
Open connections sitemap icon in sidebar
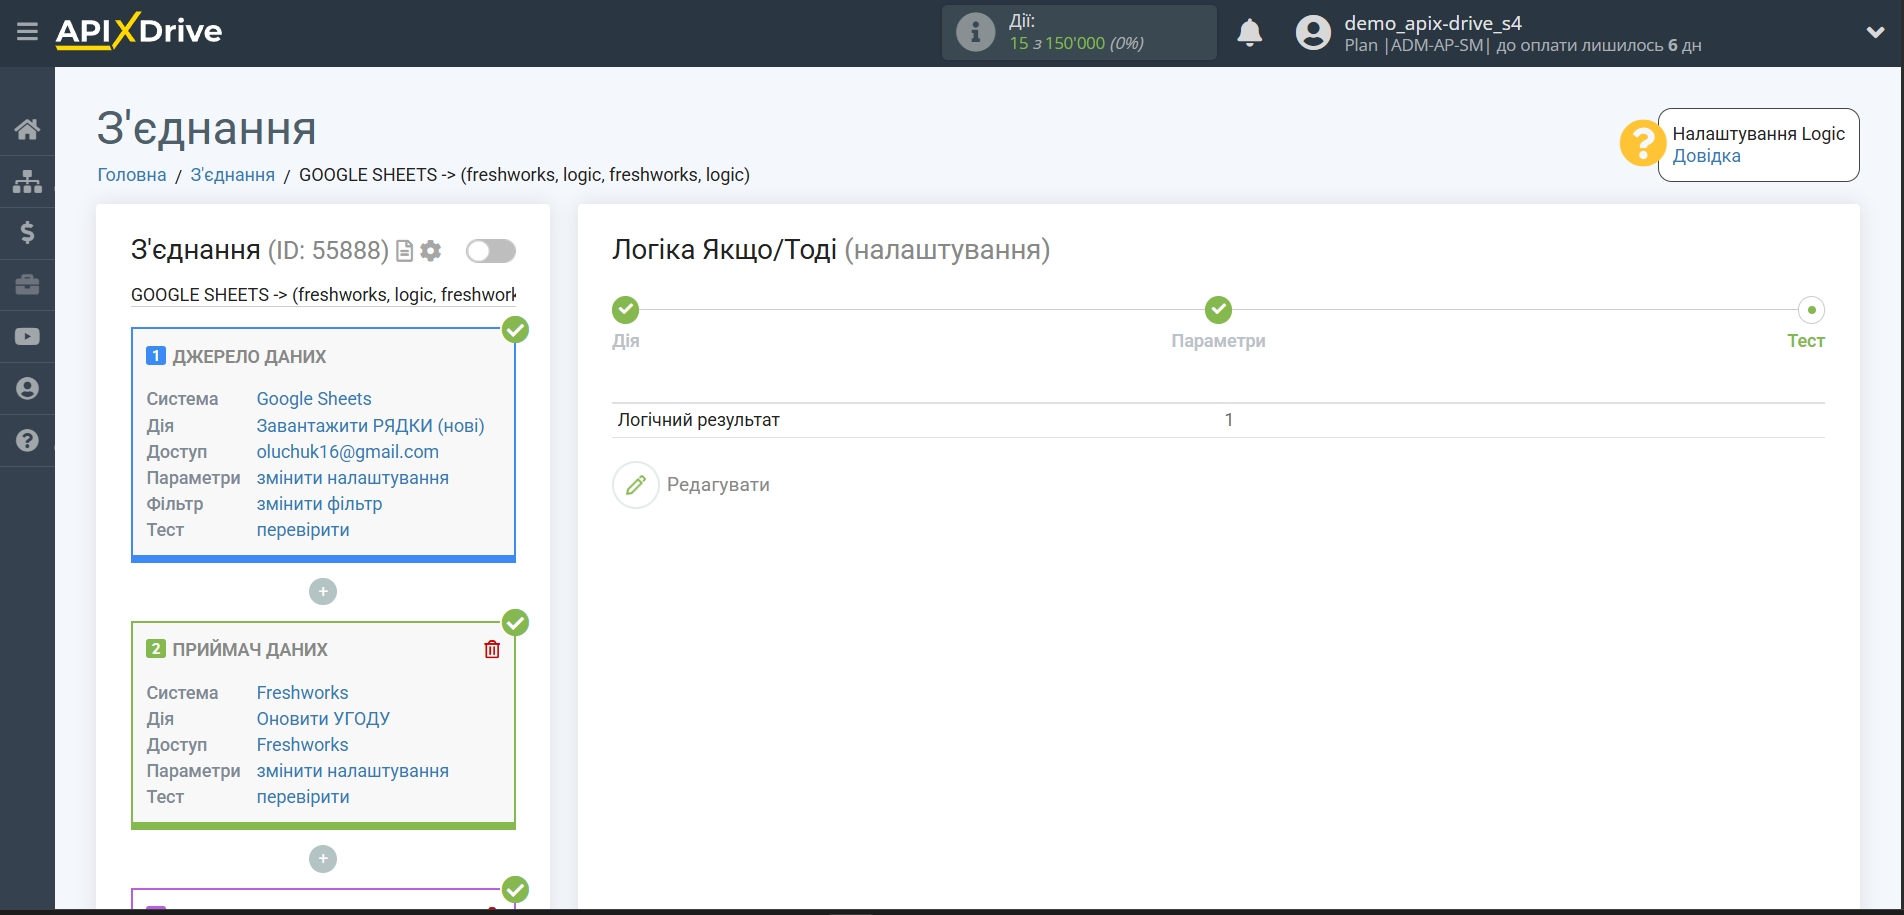[x=27, y=181]
